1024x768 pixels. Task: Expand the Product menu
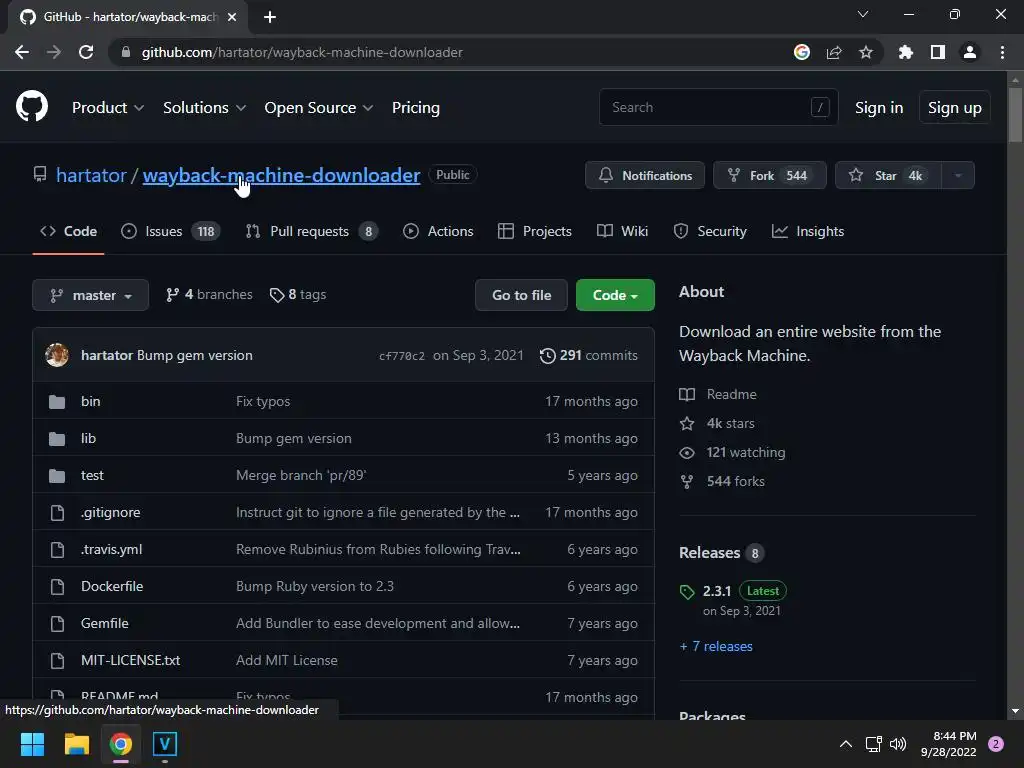[x=108, y=108]
